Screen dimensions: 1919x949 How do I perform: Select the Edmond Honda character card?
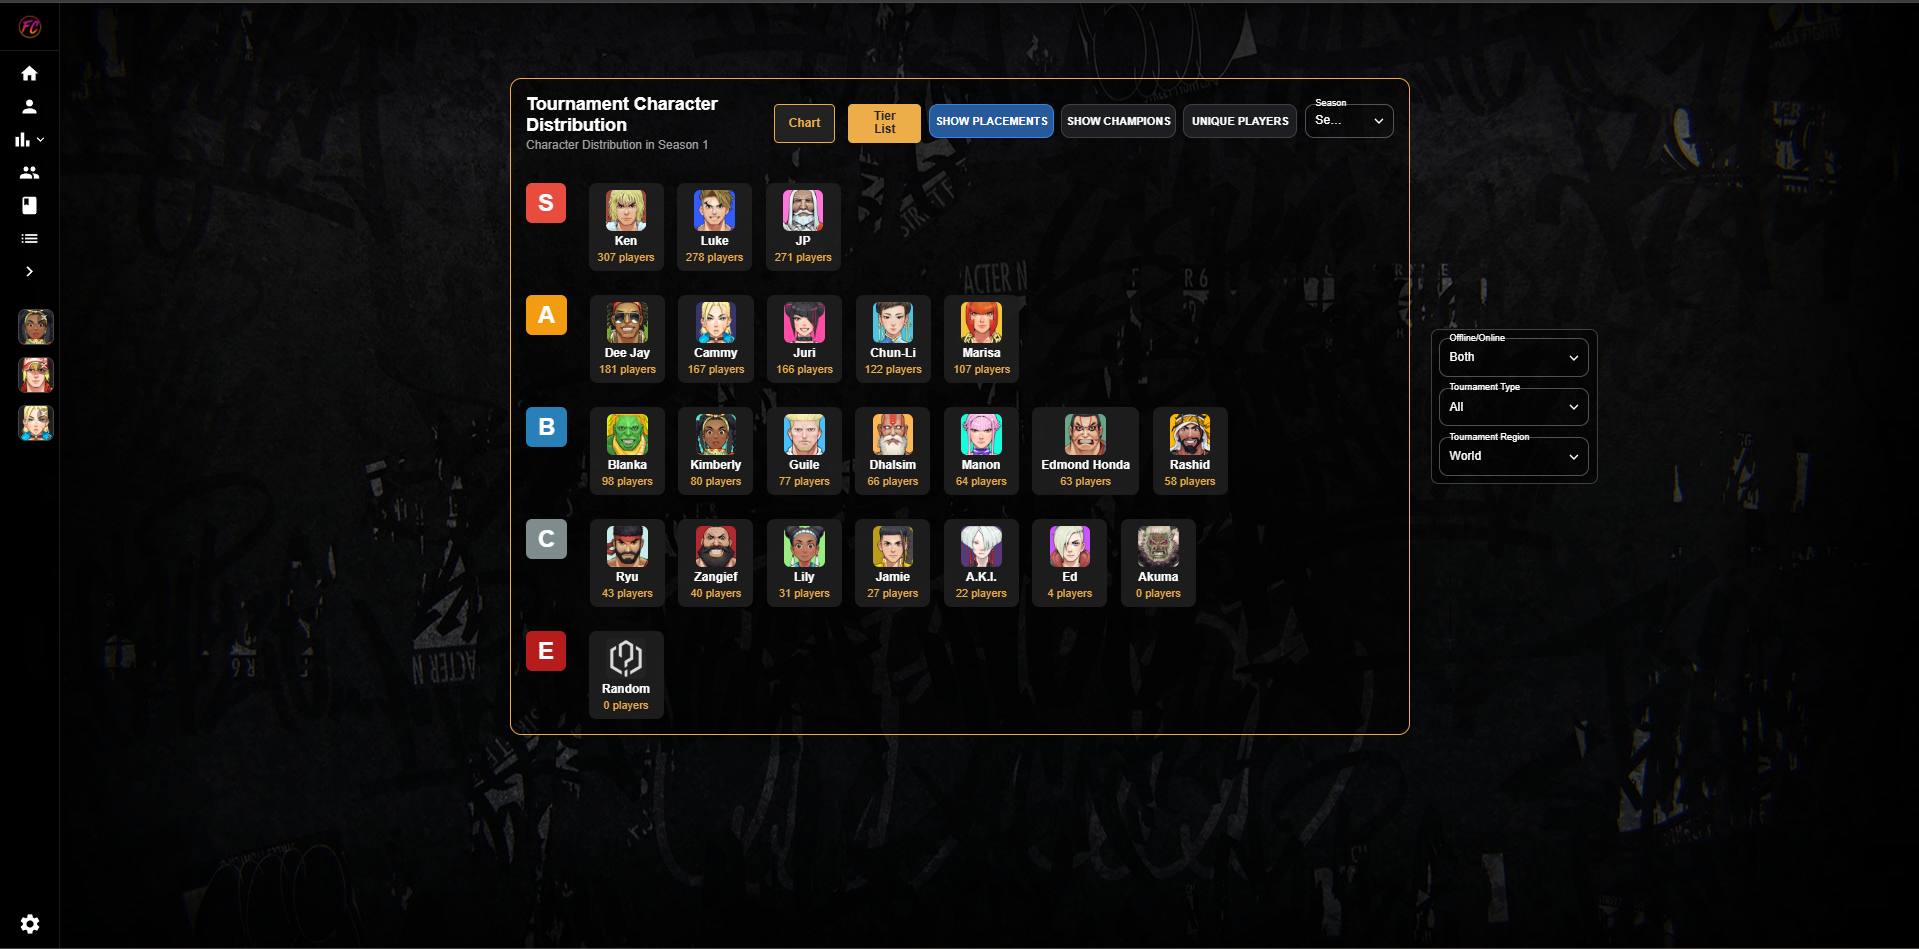click(1085, 451)
